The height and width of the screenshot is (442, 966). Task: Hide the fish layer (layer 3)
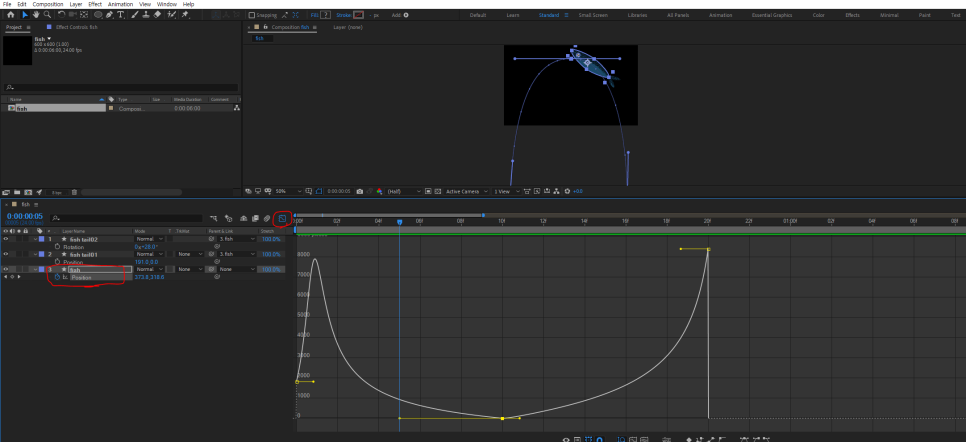[6, 269]
